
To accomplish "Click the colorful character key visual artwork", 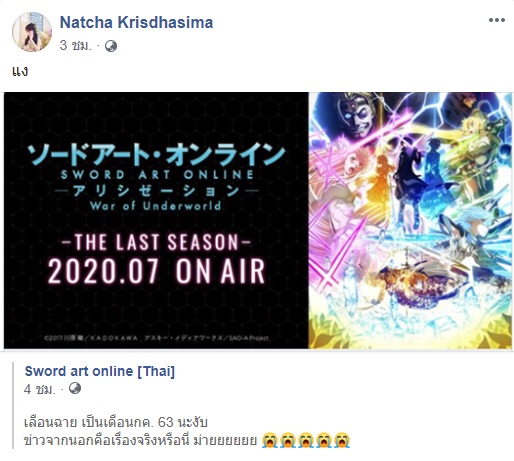I will 410,220.
